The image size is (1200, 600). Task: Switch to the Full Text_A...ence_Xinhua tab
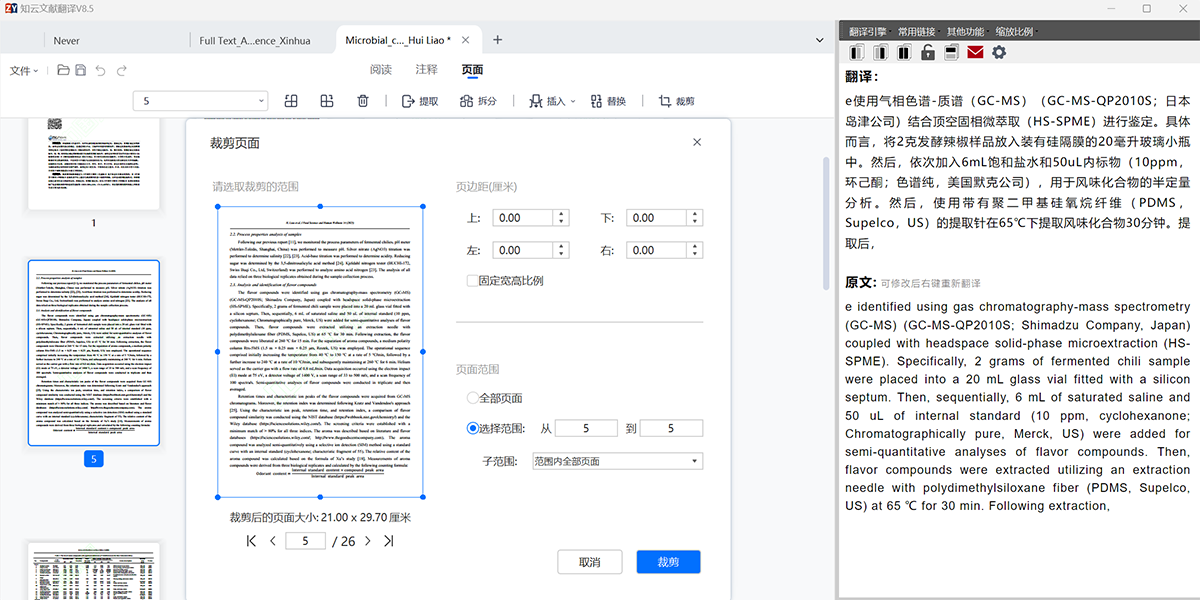tap(254, 40)
